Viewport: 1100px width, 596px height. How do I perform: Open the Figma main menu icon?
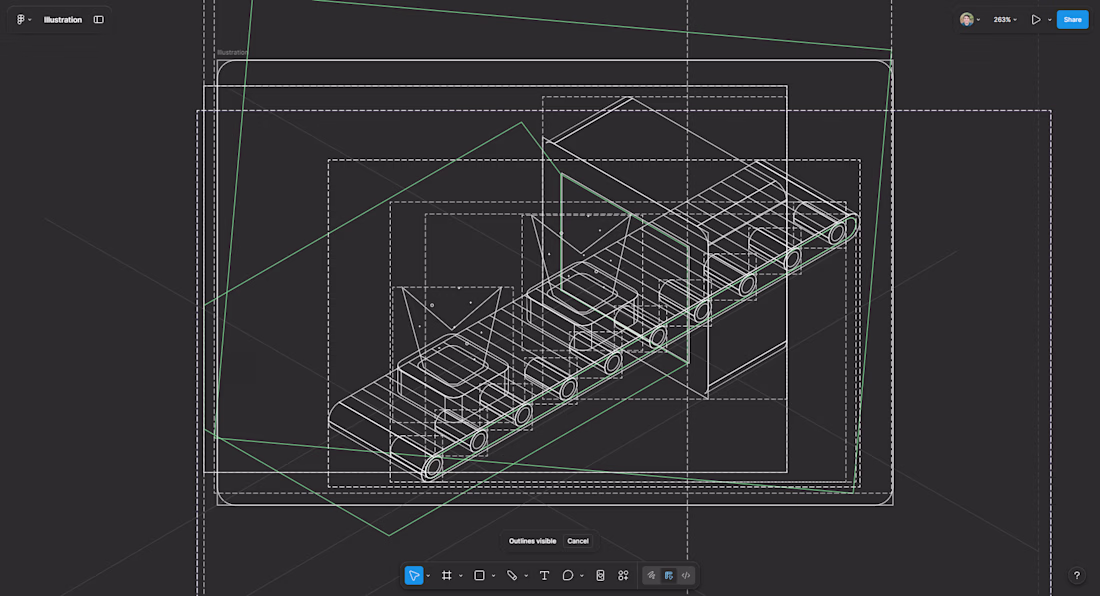click(20, 20)
